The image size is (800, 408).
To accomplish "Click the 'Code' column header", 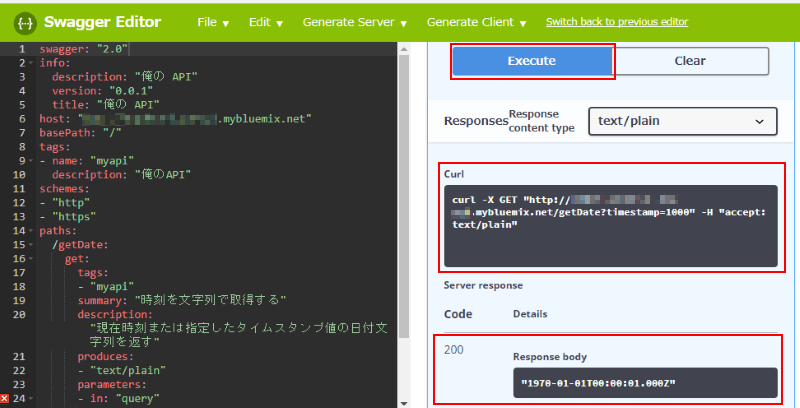I will pyautogui.click(x=458, y=314).
